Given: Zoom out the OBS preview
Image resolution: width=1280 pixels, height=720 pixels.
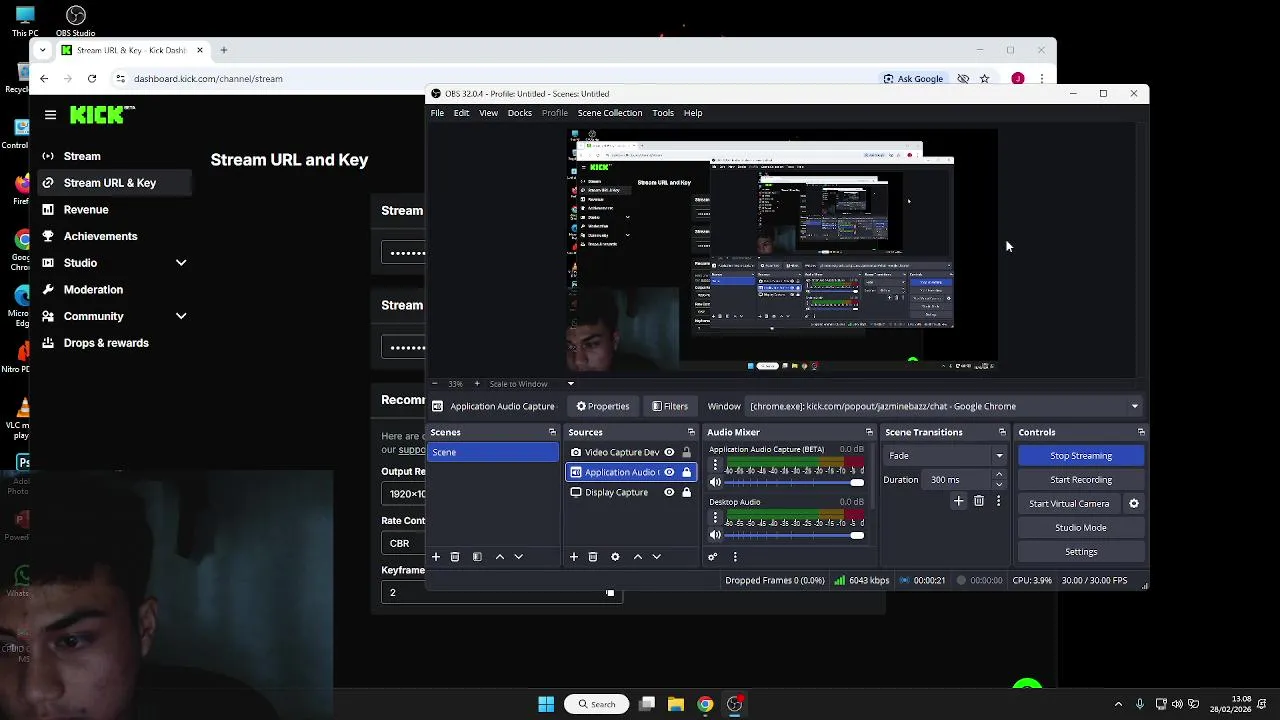Looking at the screenshot, I should pyautogui.click(x=434, y=384).
